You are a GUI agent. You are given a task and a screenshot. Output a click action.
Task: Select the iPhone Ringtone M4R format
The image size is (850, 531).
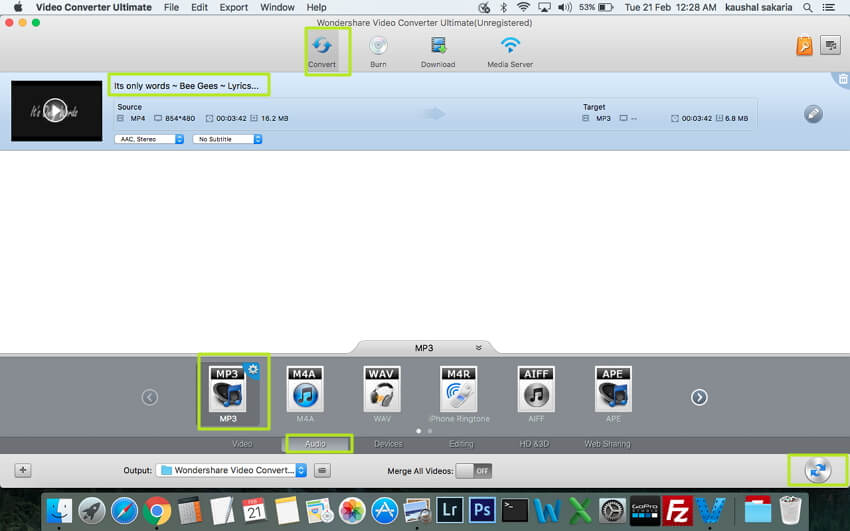click(459, 394)
